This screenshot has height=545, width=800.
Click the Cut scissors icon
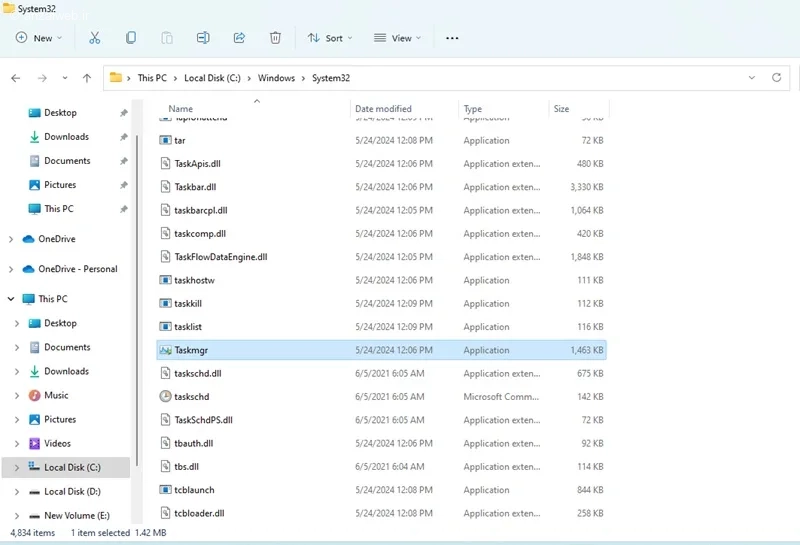coord(95,38)
